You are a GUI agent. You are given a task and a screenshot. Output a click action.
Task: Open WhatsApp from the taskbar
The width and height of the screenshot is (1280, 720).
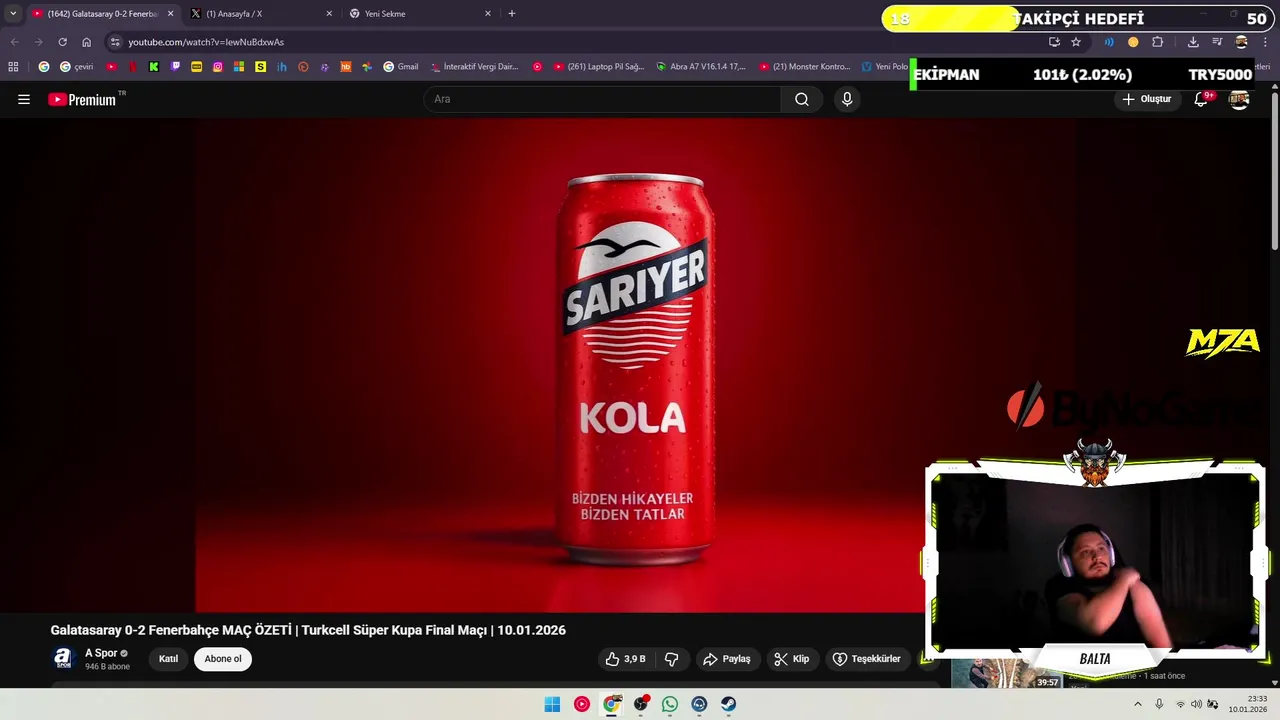[670, 704]
